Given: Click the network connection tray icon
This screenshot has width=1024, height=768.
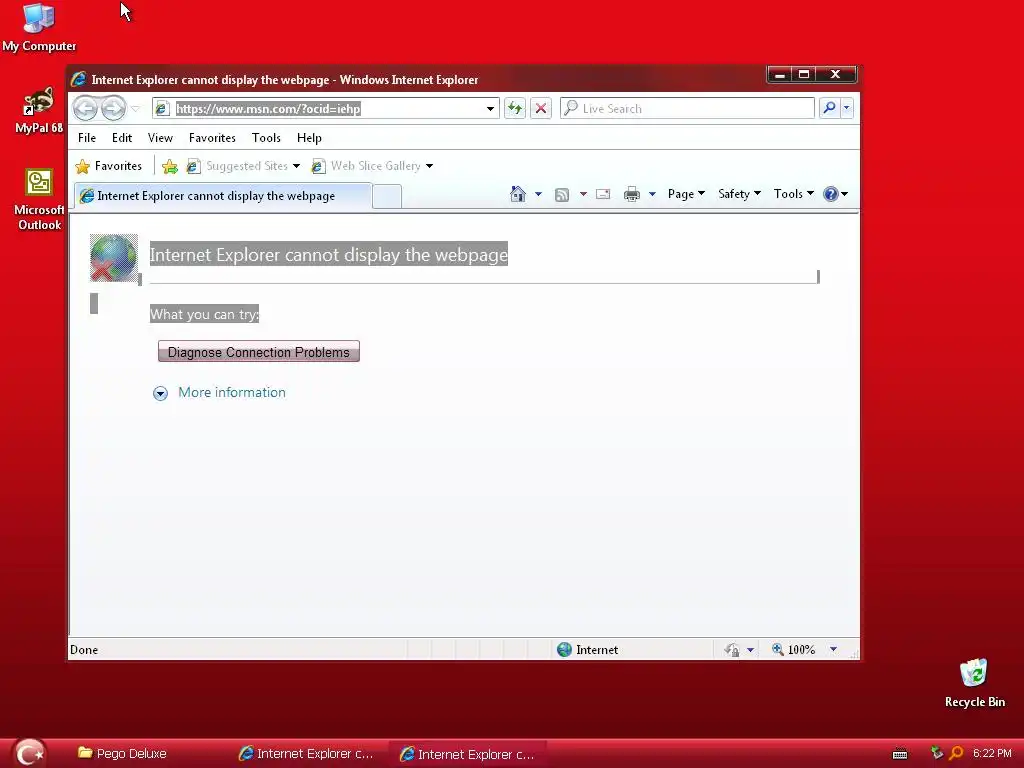Looking at the screenshot, I should click(937, 753).
